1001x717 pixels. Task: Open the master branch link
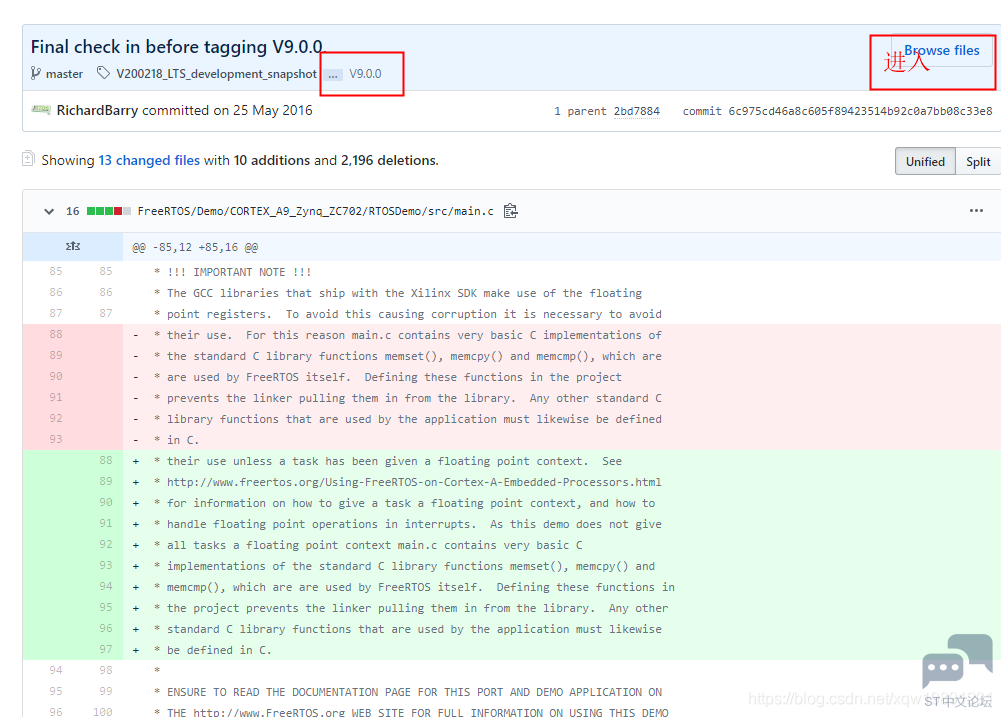pos(64,74)
